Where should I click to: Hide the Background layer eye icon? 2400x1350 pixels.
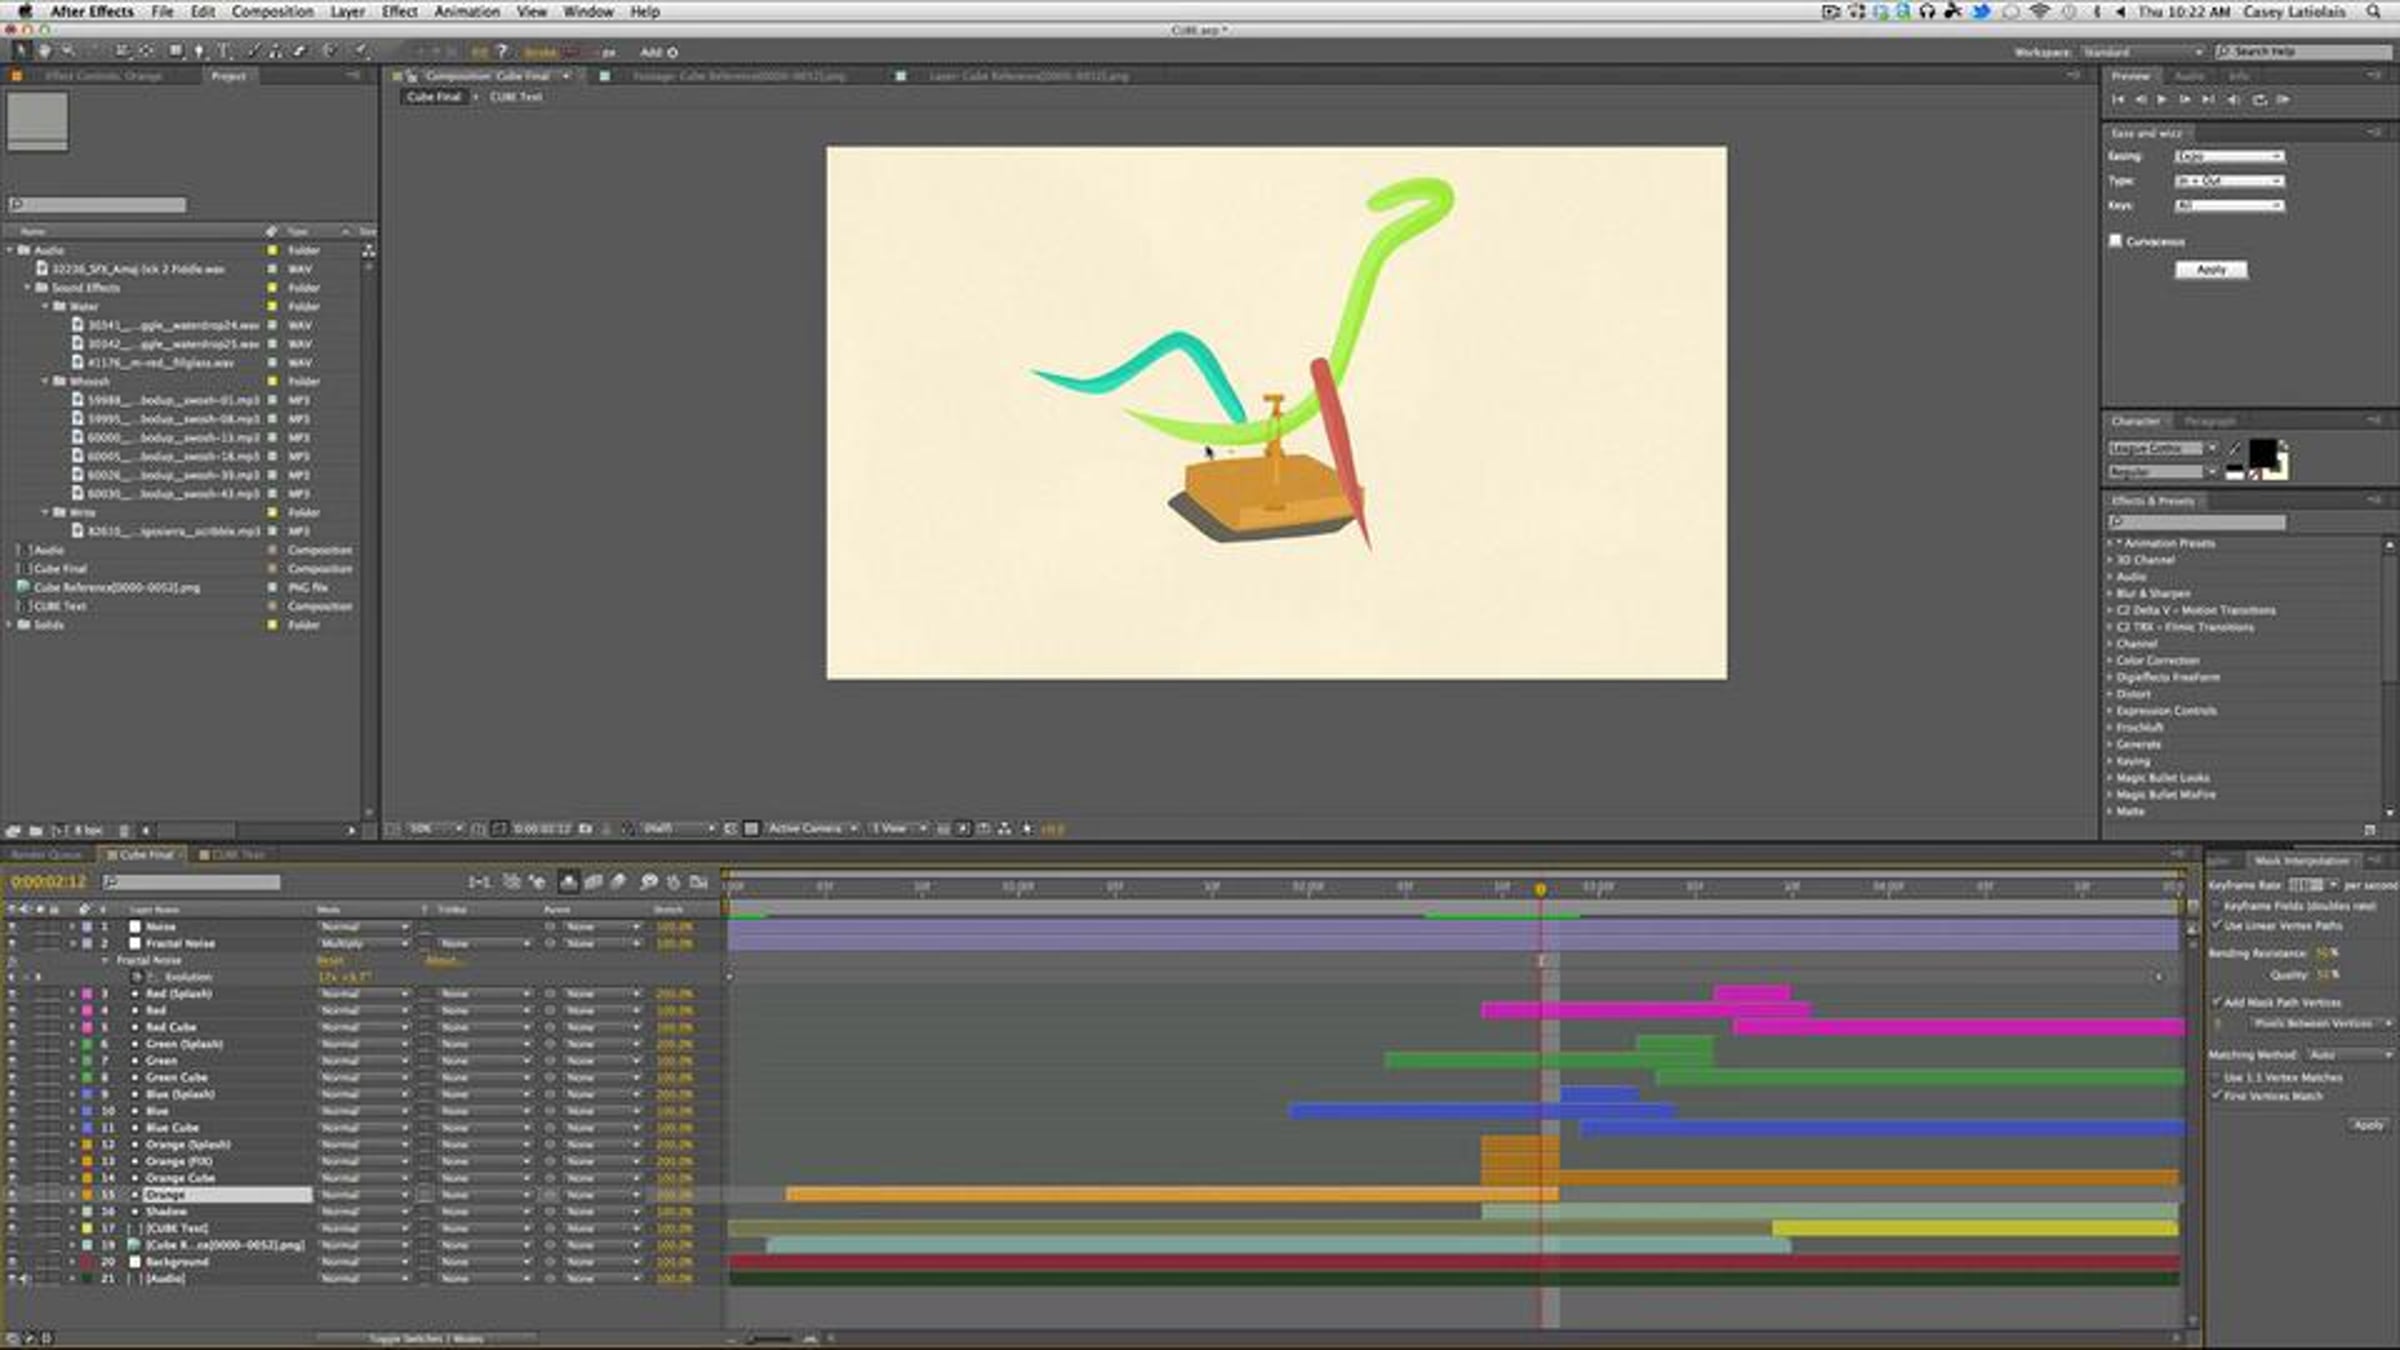(12, 1262)
